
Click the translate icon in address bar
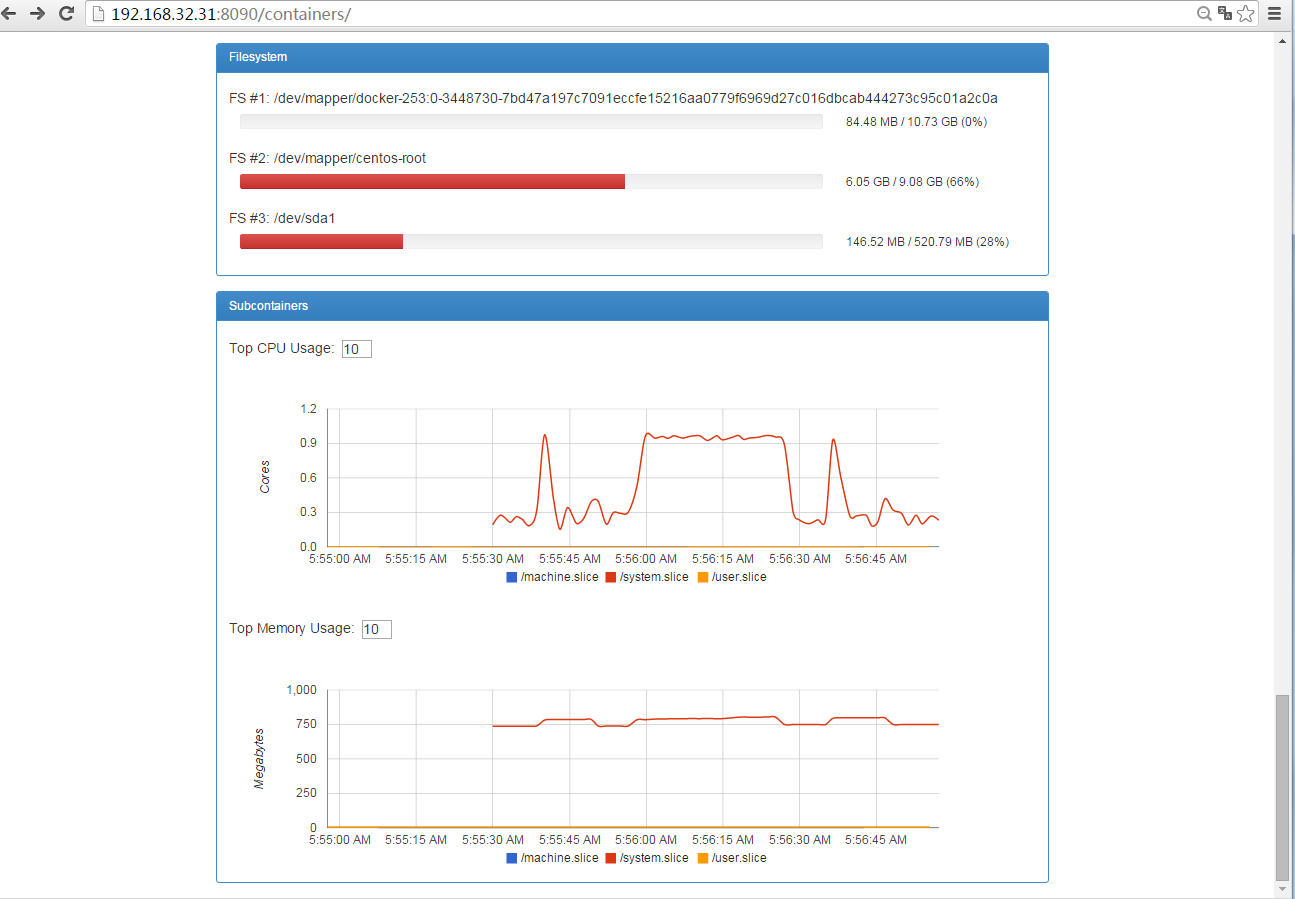pyautogui.click(x=1225, y=14)
